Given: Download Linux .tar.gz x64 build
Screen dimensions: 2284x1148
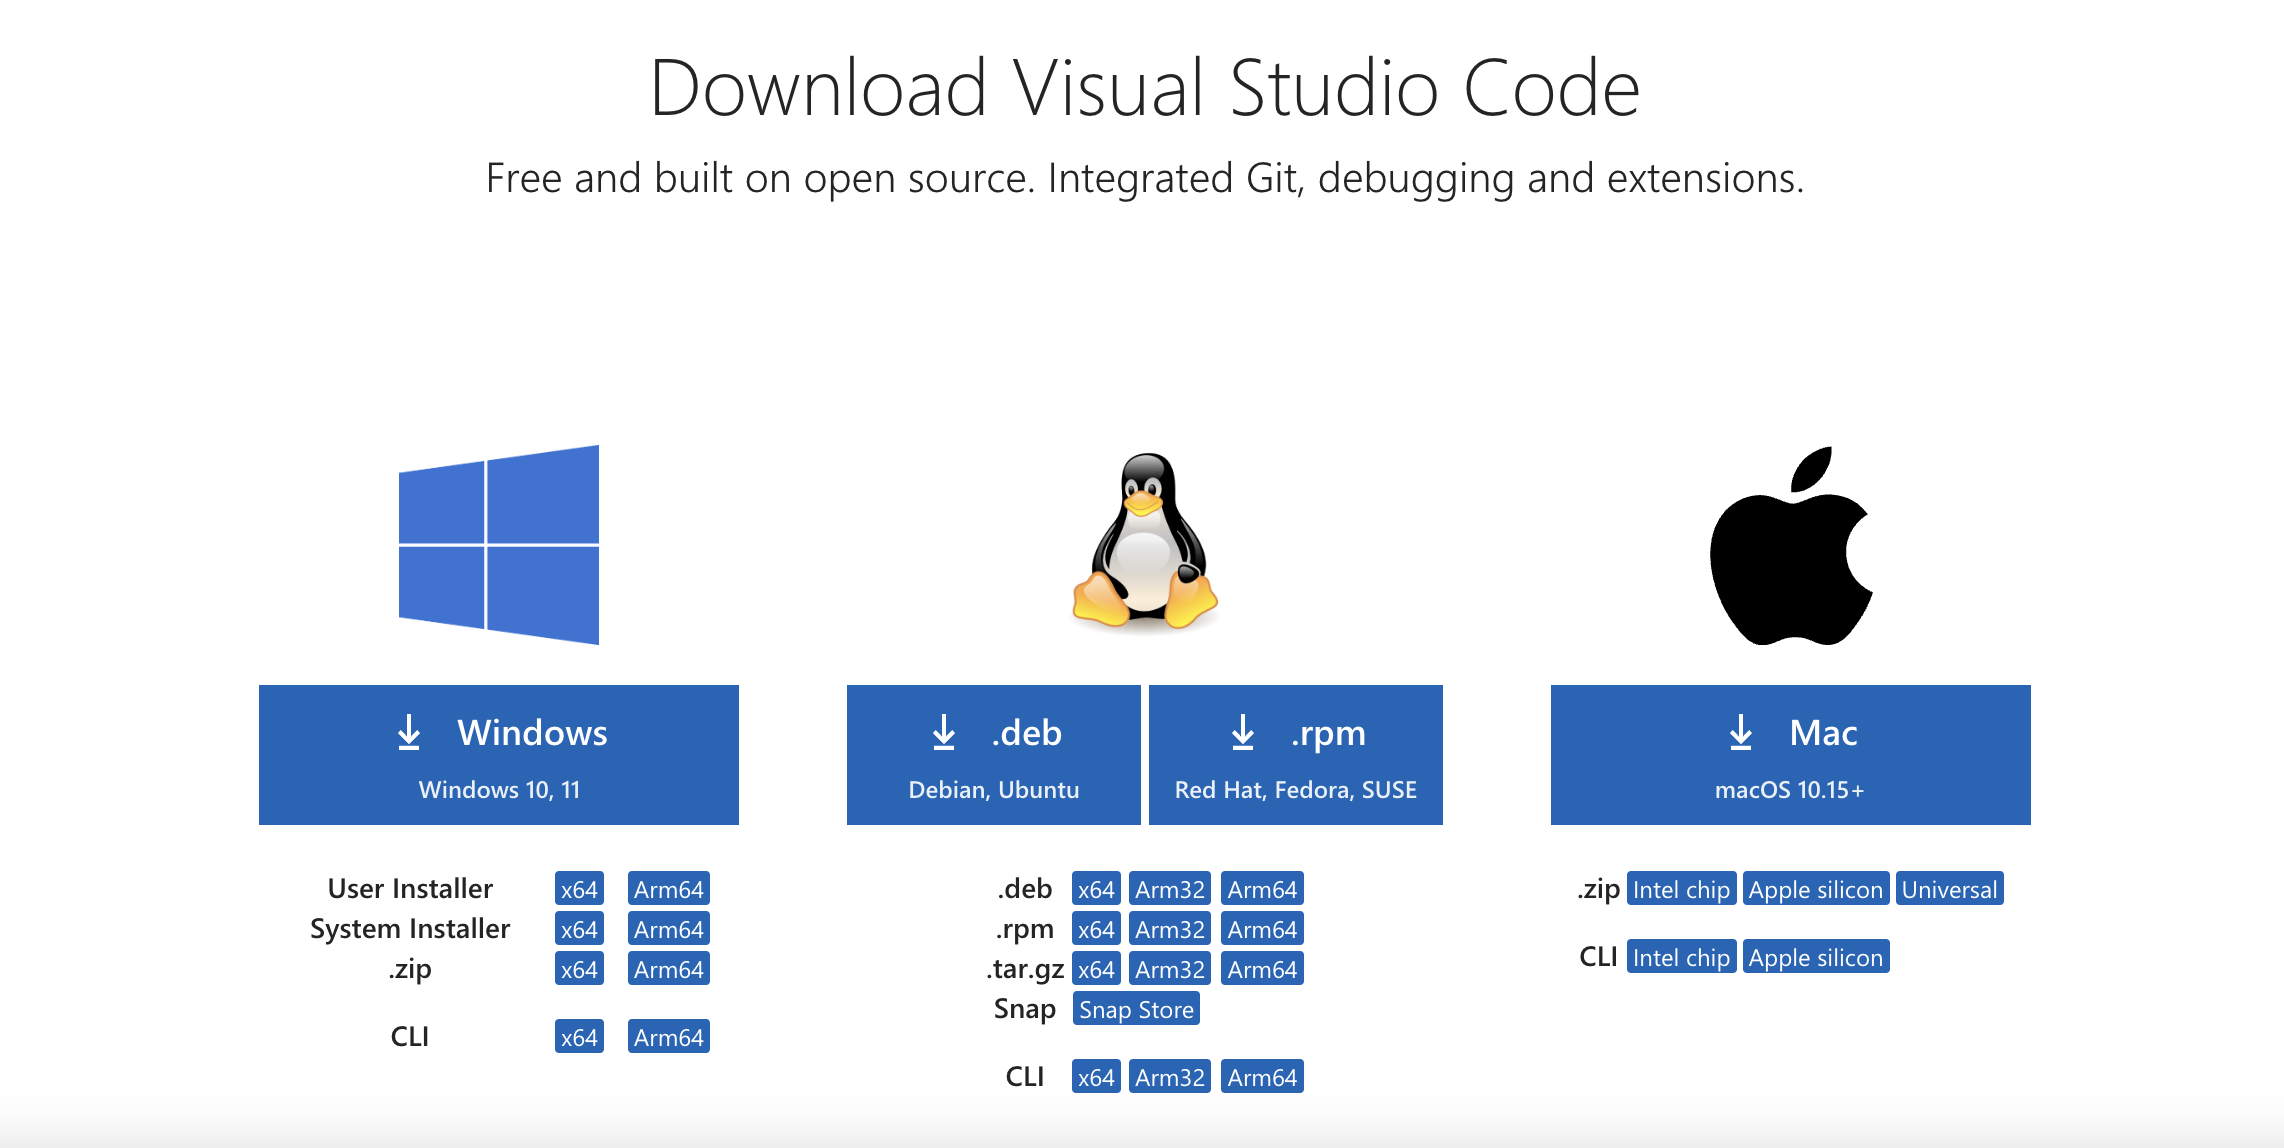Looking at the screenshot, I should pyautogui.click(x=1095, y=969).
